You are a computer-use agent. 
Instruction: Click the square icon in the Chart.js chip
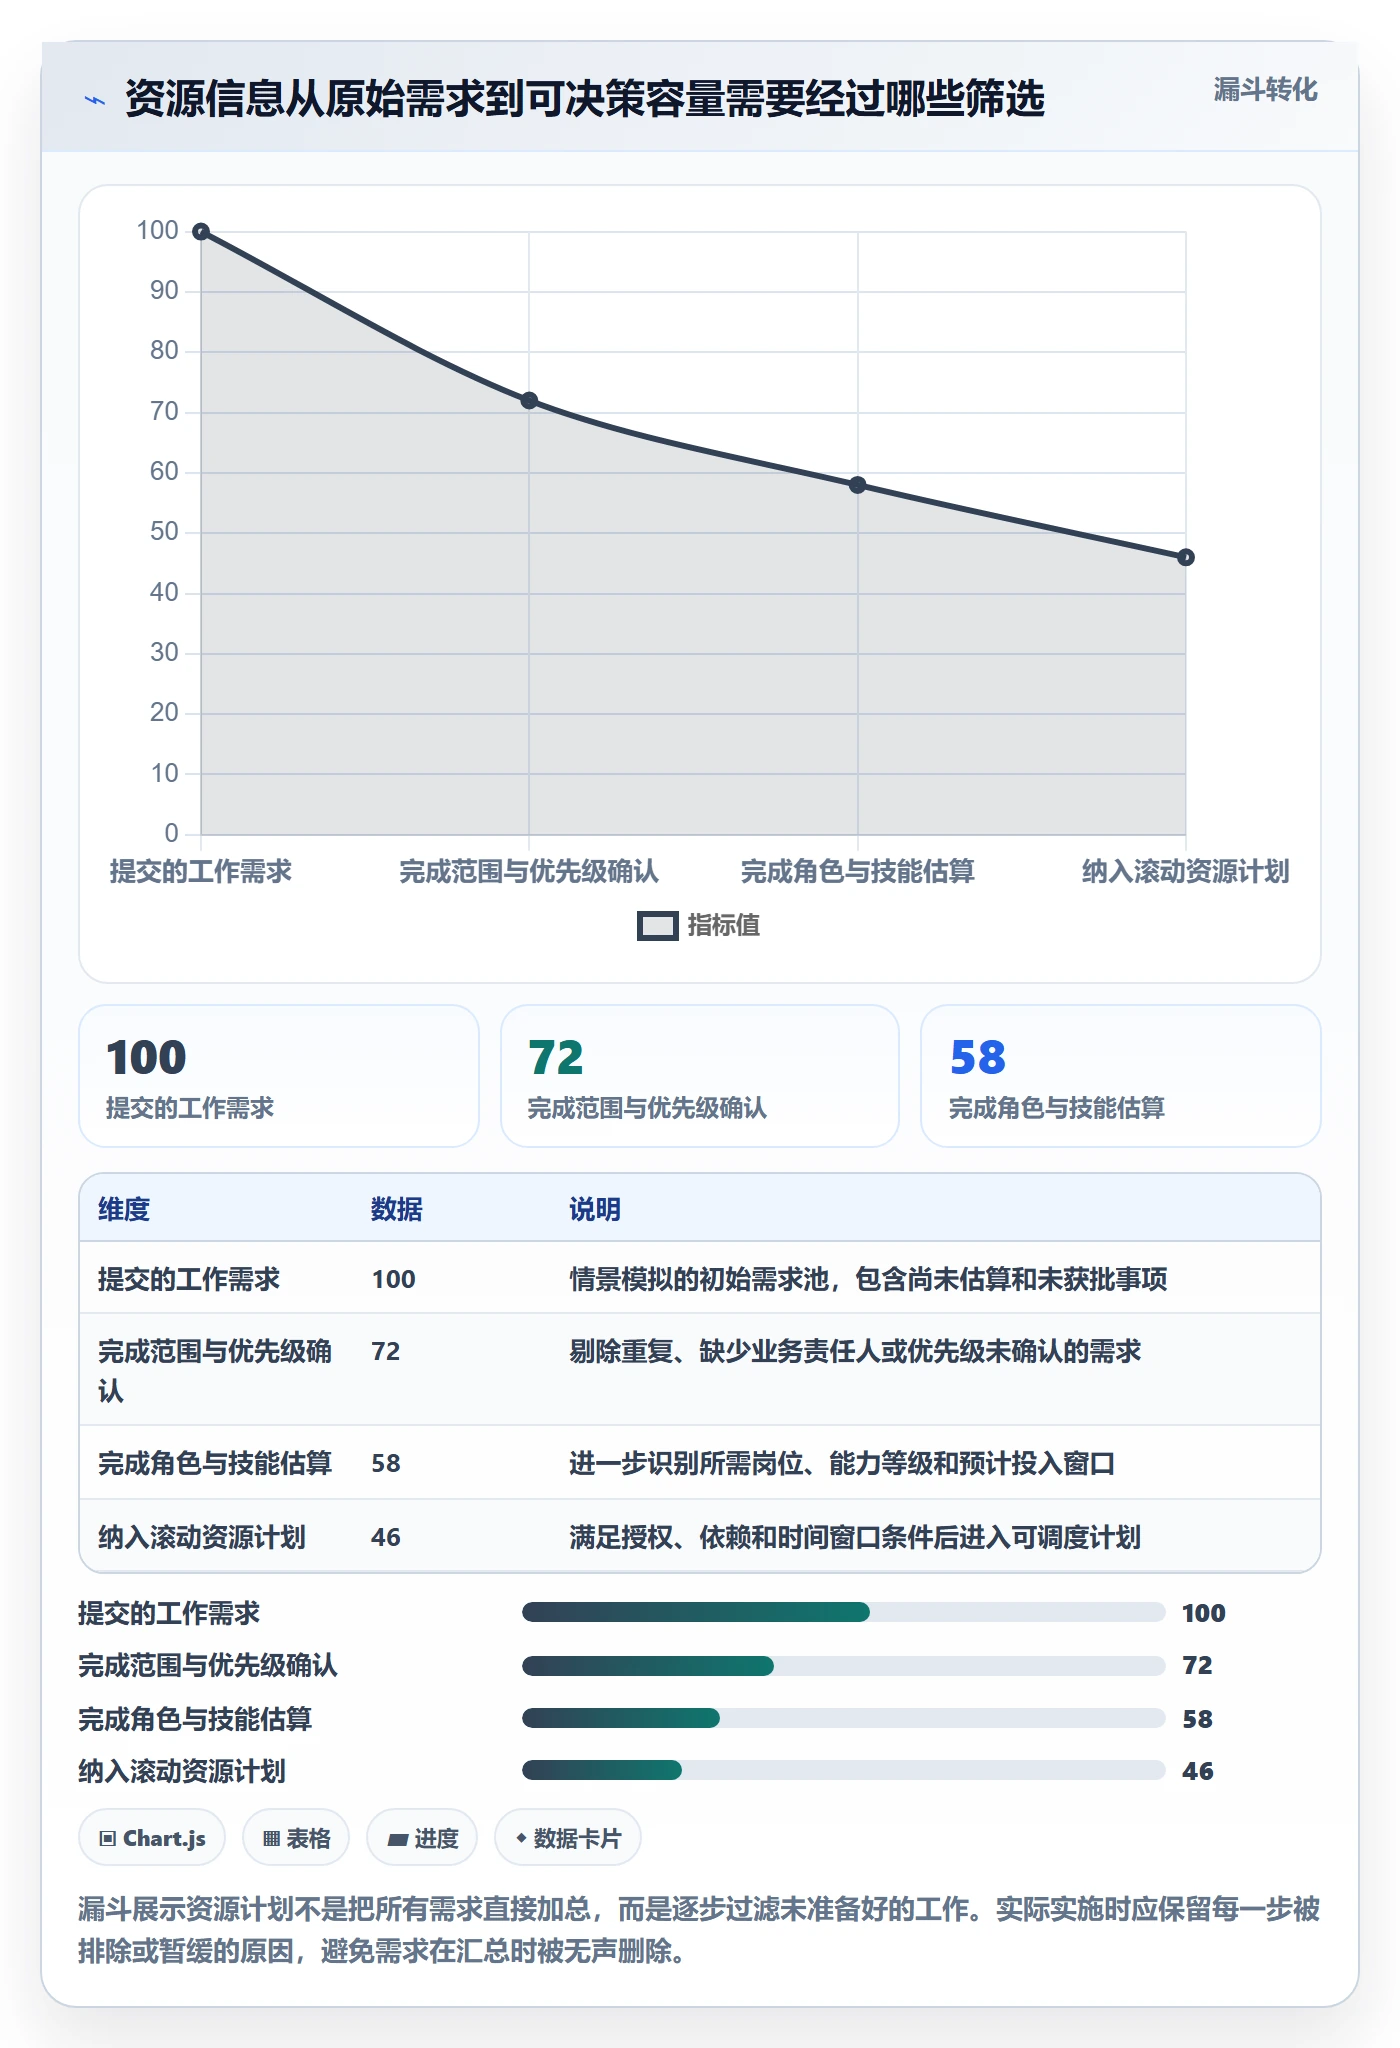tap(108, 1838)
